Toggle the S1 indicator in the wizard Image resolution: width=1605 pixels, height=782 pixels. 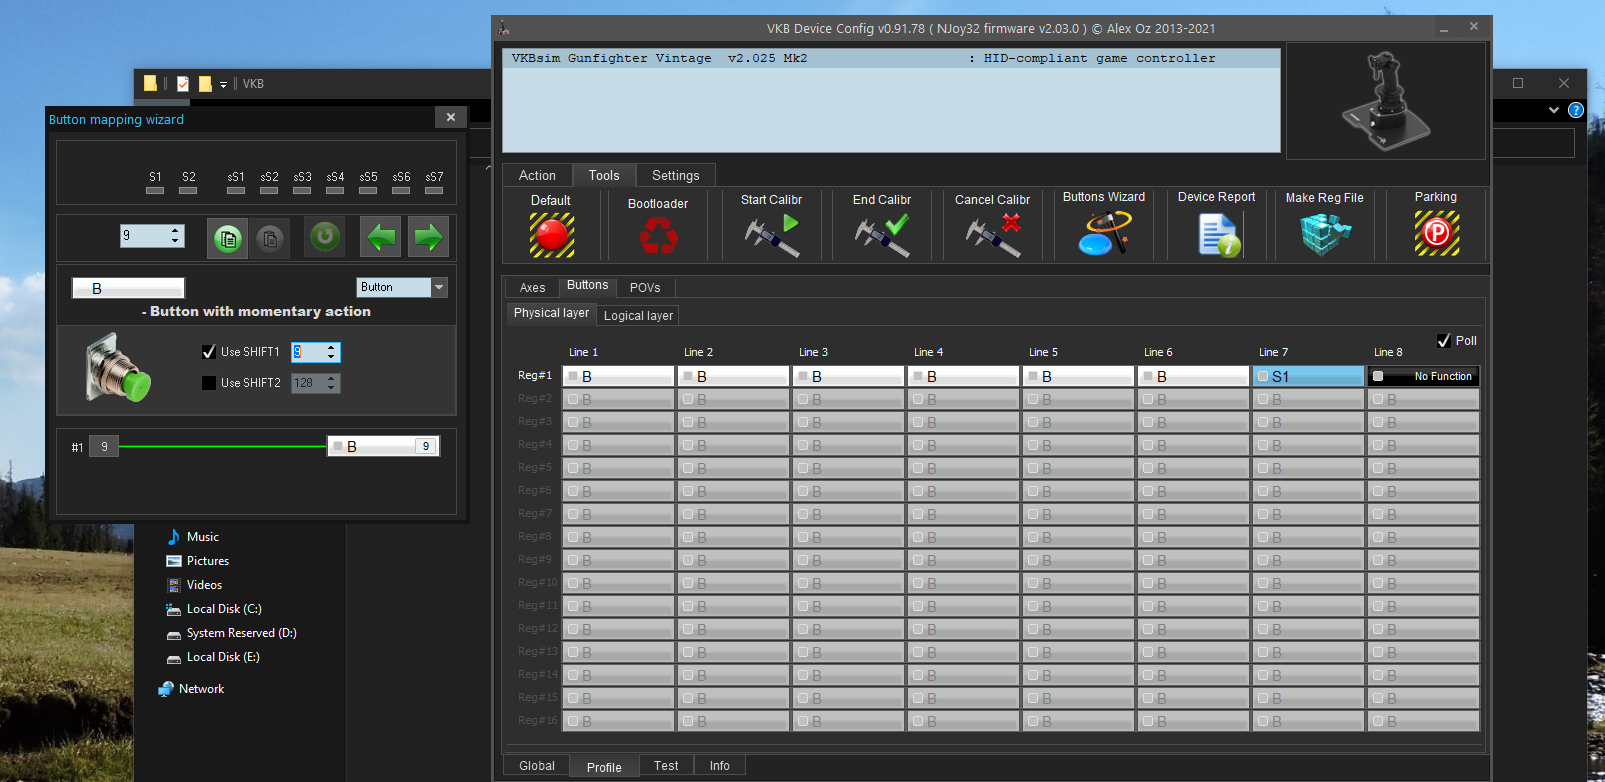[155, 190]
